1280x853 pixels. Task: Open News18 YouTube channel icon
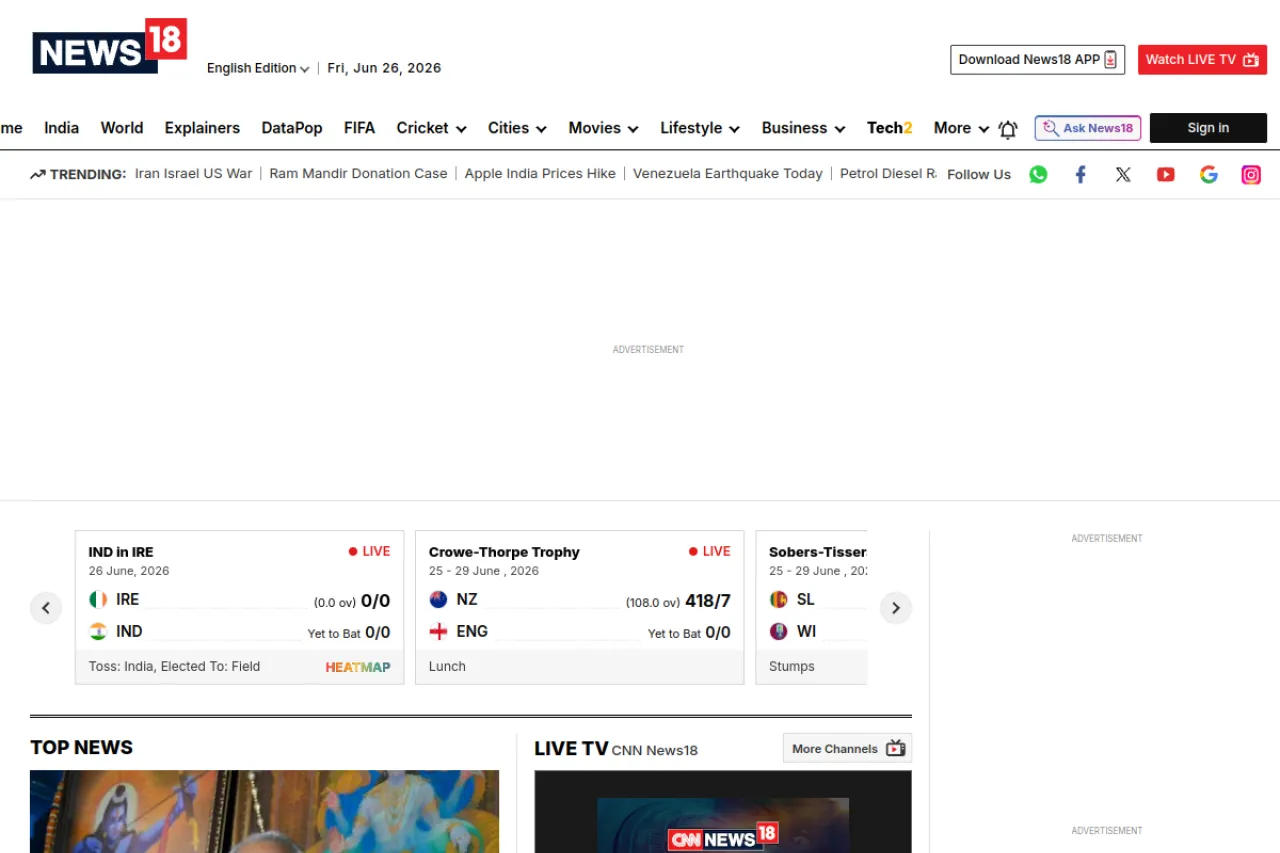point(1166,174)
